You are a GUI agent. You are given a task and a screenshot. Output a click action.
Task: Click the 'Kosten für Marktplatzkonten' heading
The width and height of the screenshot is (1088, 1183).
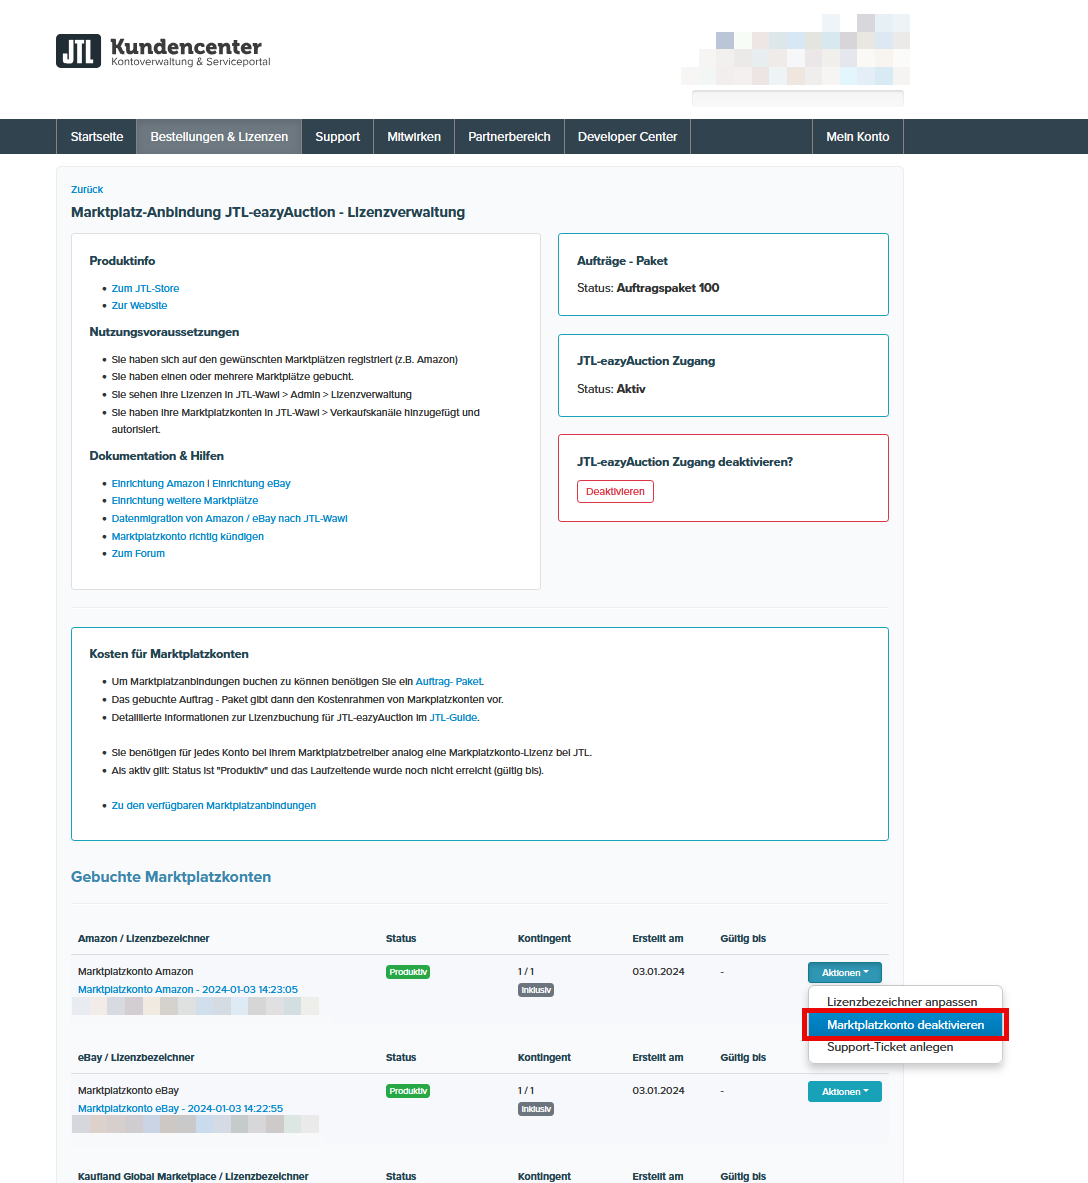pyautogui.click(x=169, y=653)
